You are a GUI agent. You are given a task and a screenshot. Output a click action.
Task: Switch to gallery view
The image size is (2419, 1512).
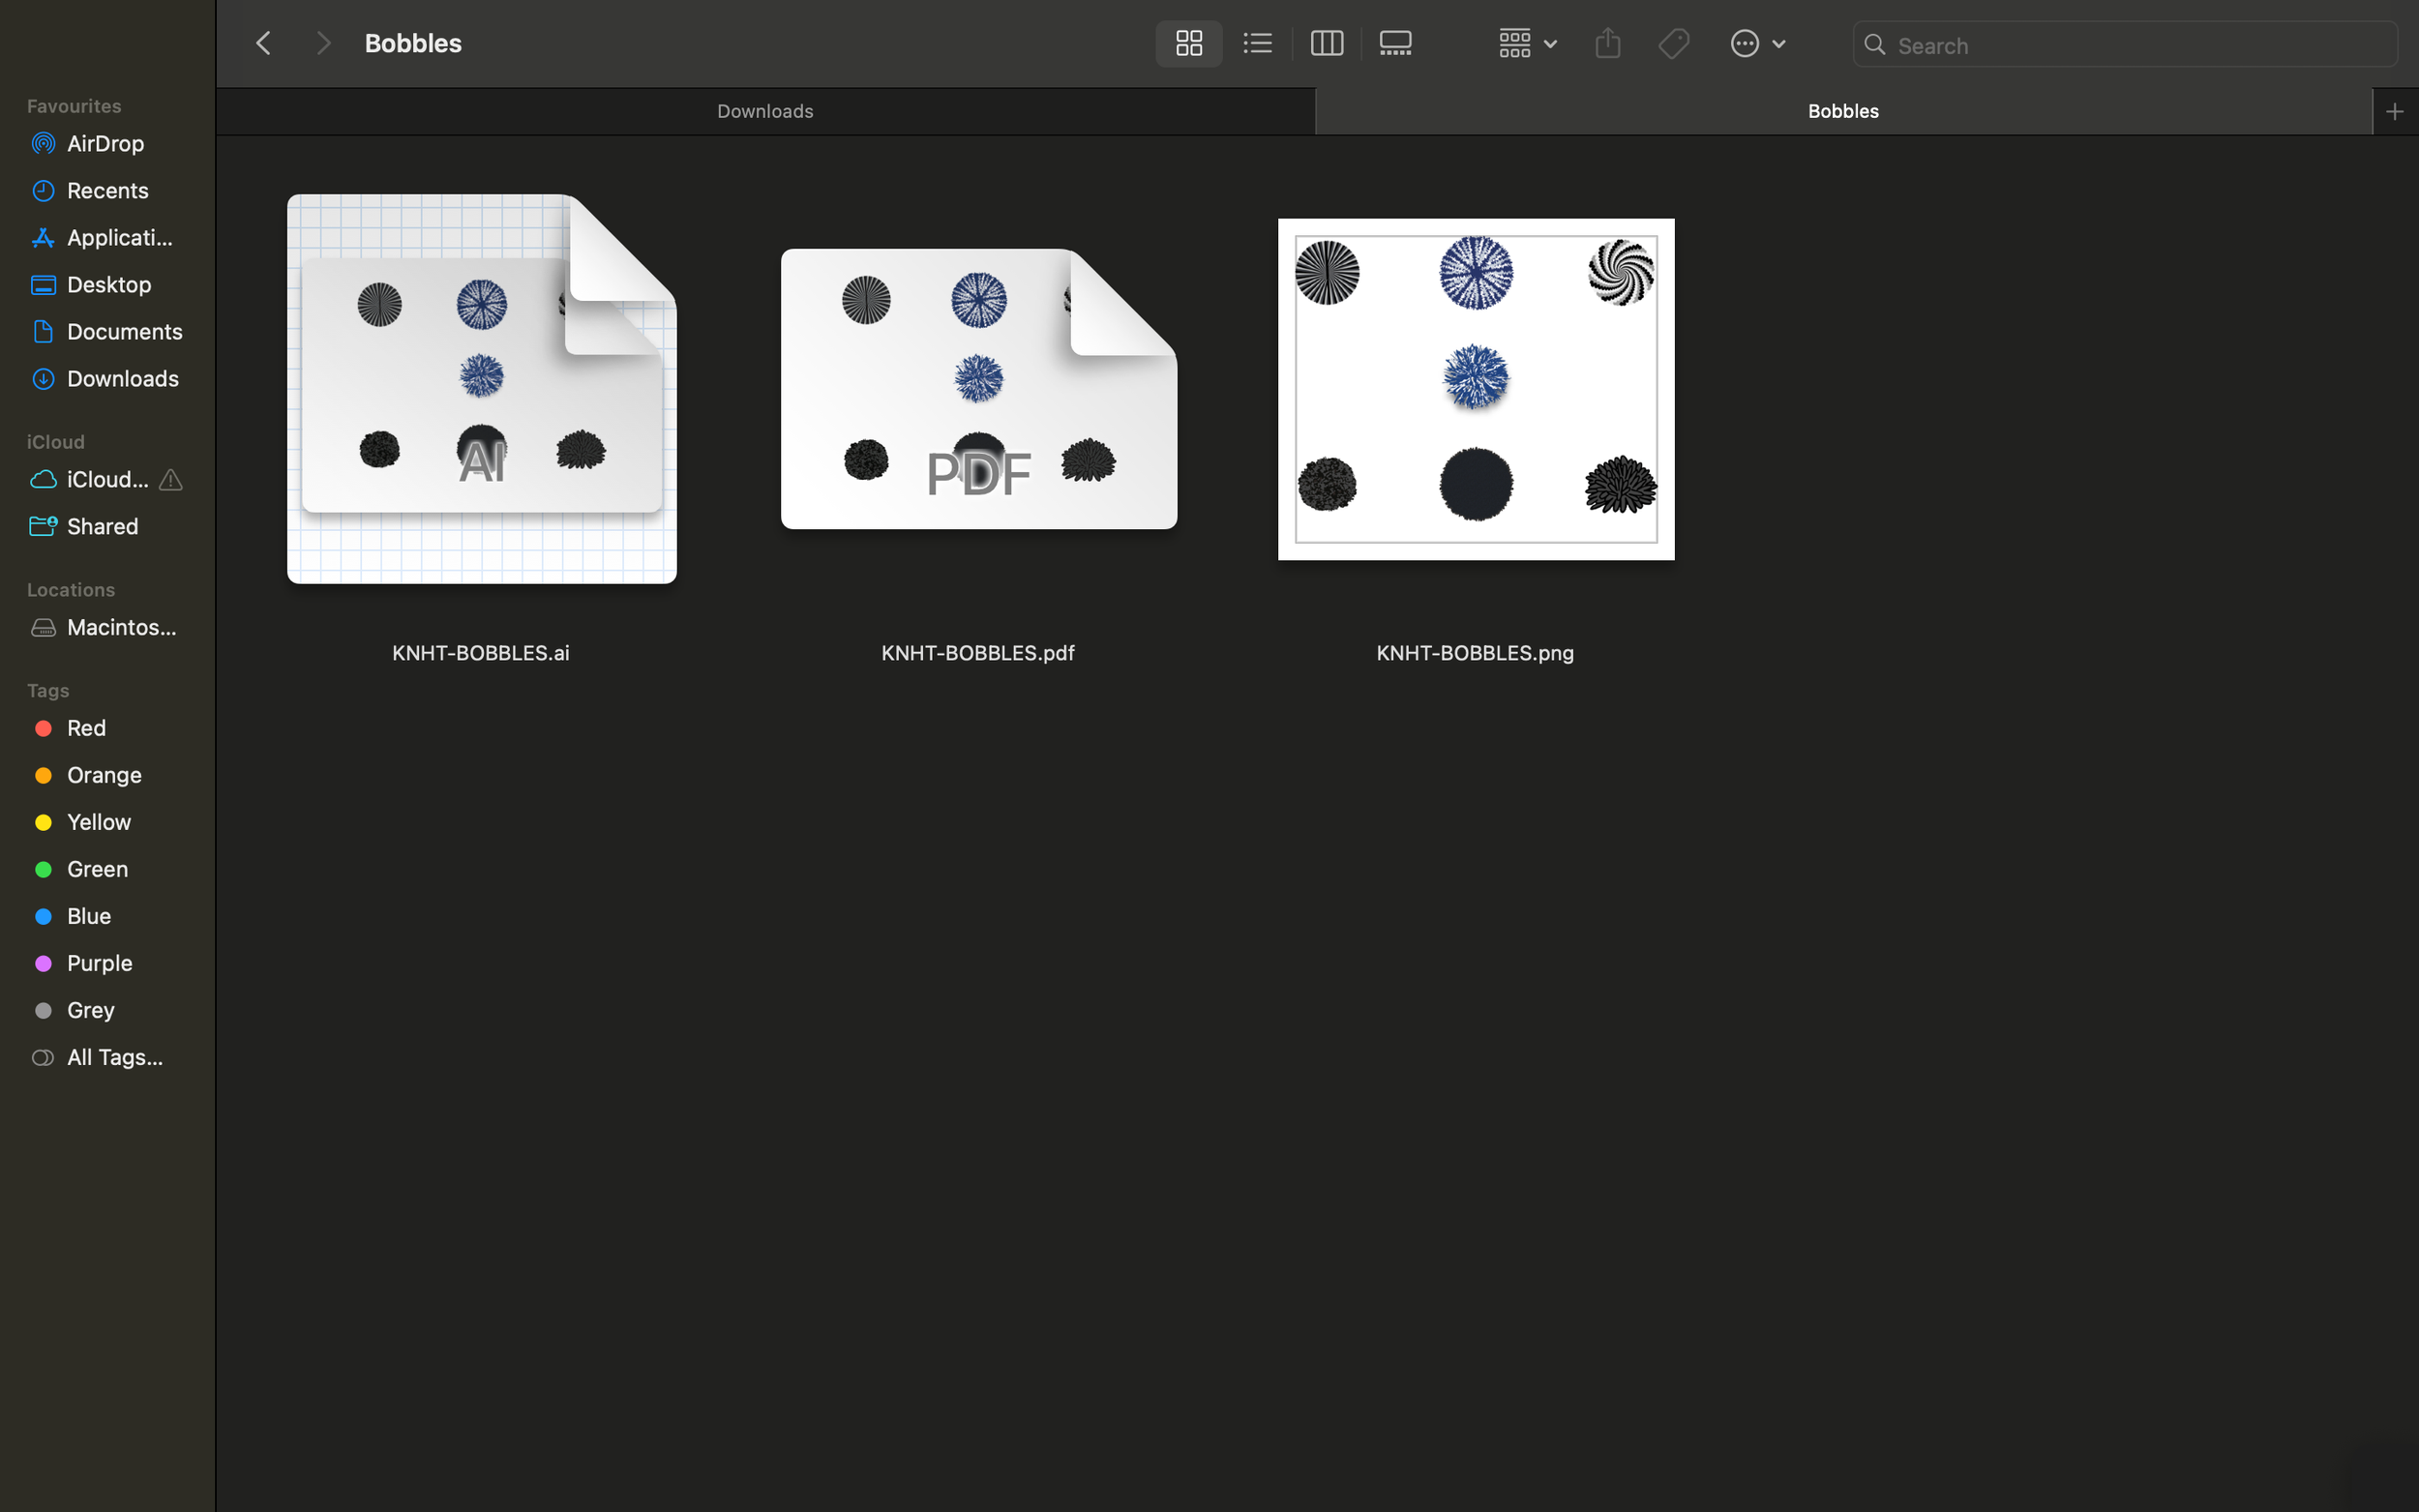click(x=1394, y=43)
